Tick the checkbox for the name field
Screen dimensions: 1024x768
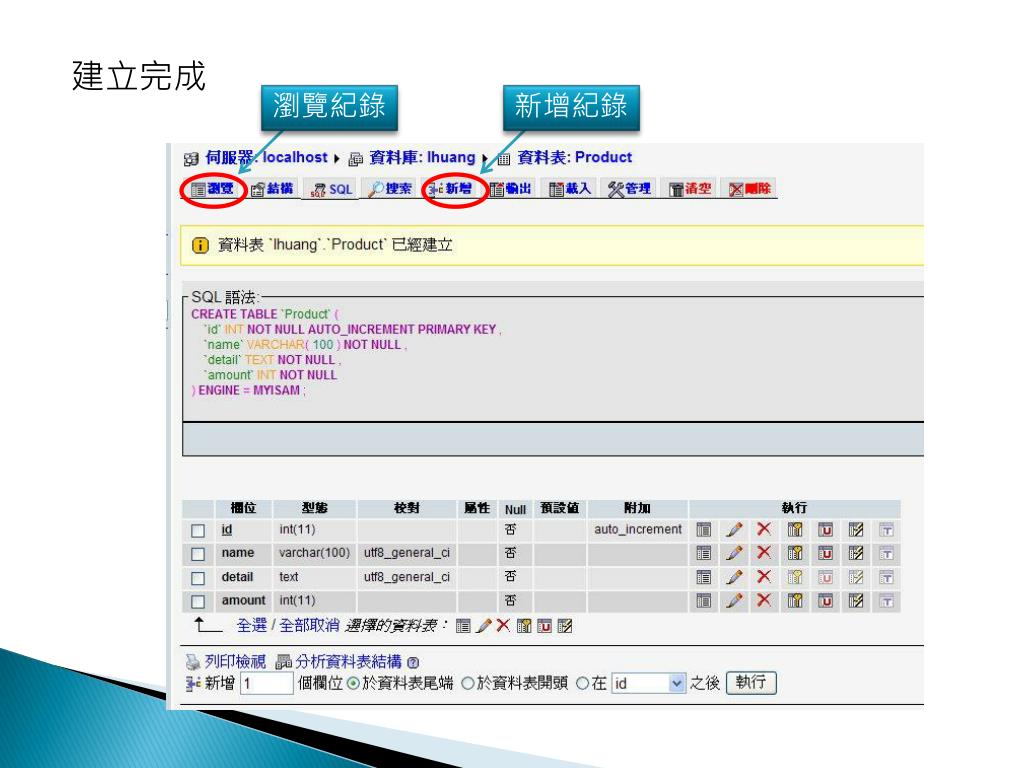[198, 554]
